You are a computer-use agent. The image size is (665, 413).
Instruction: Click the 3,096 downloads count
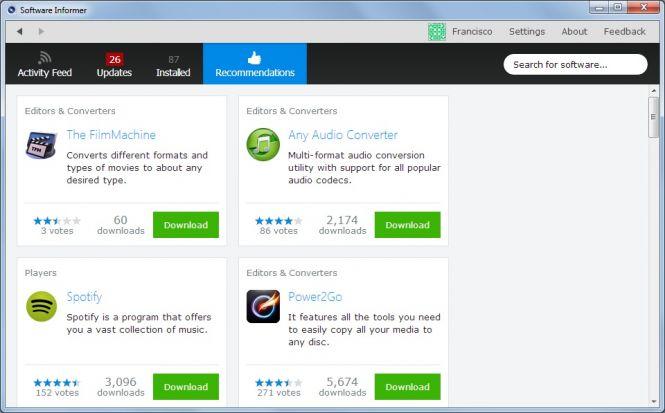click(x=121, y=387)
